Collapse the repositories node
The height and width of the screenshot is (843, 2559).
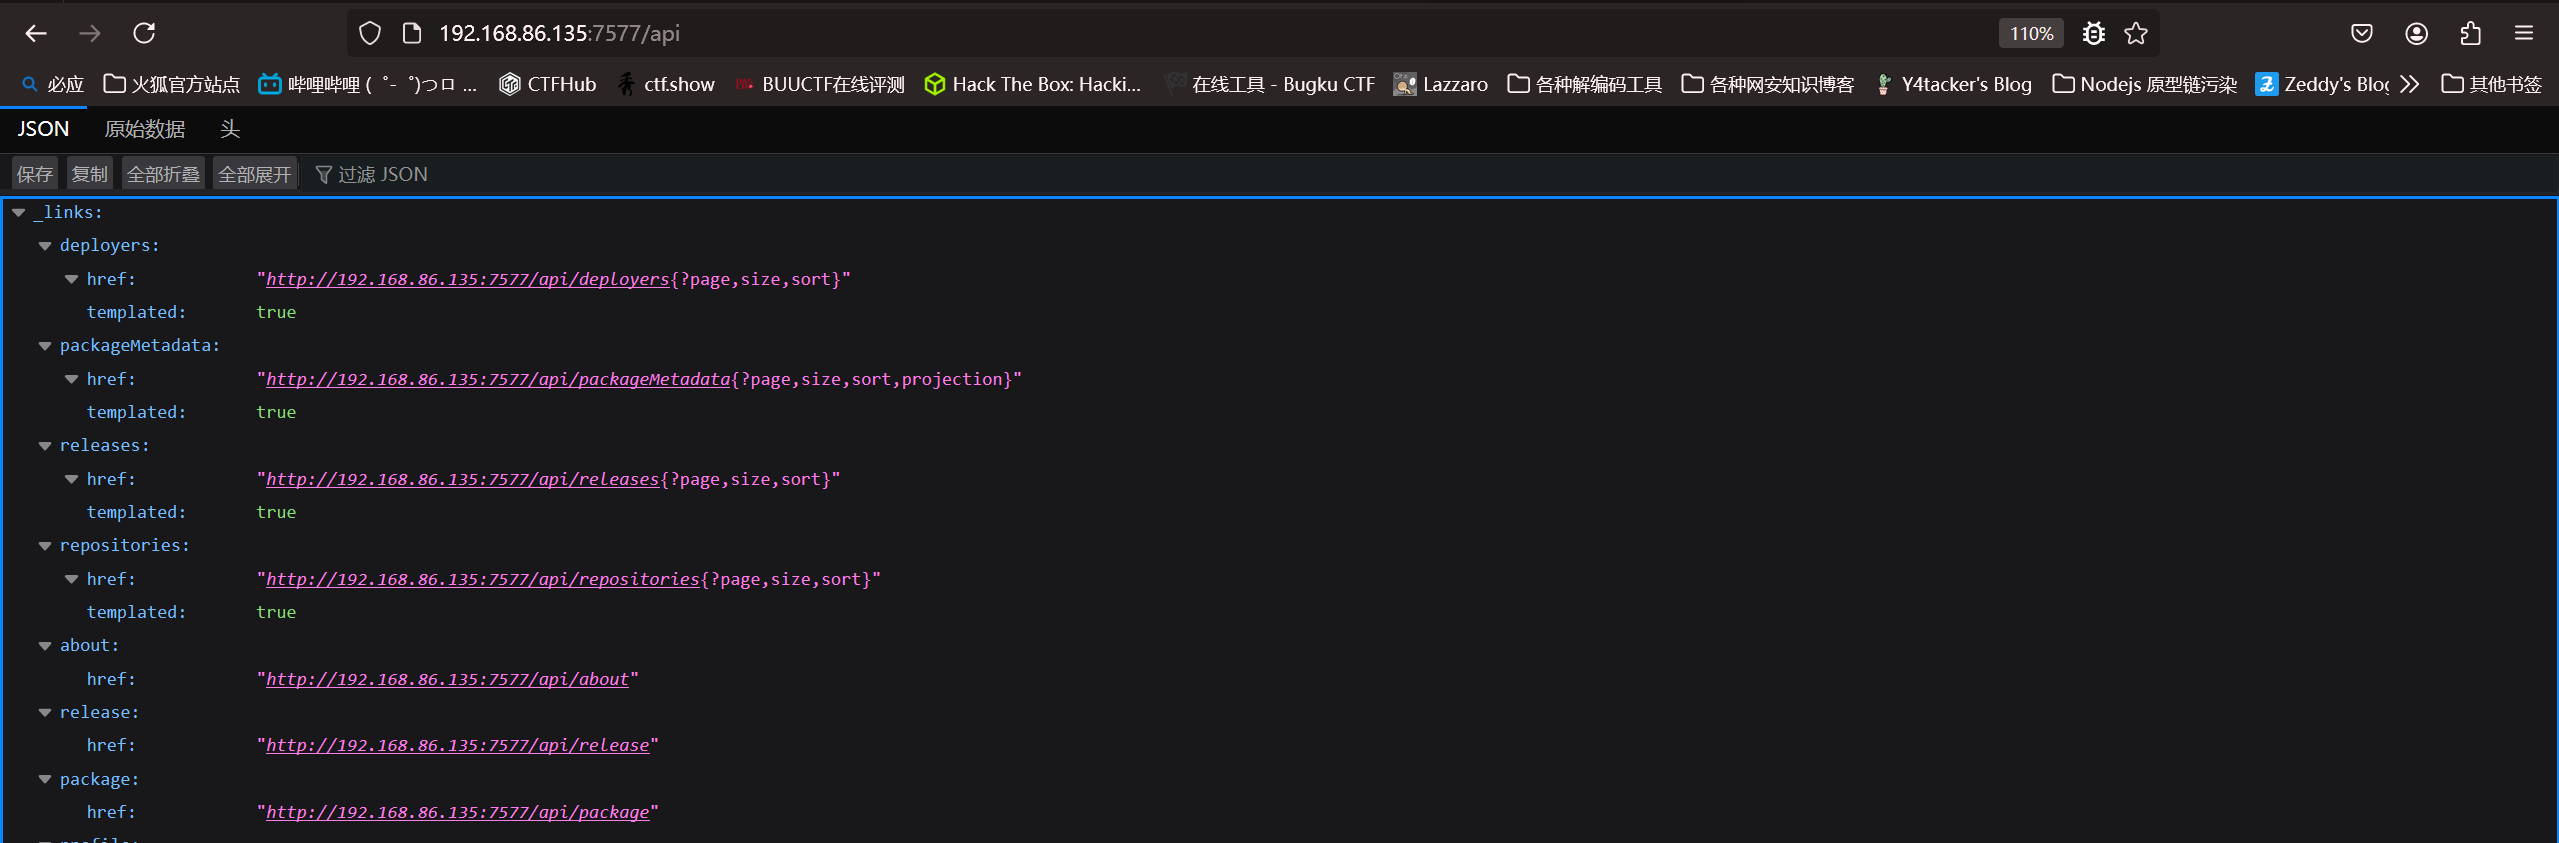coord(45,546)
